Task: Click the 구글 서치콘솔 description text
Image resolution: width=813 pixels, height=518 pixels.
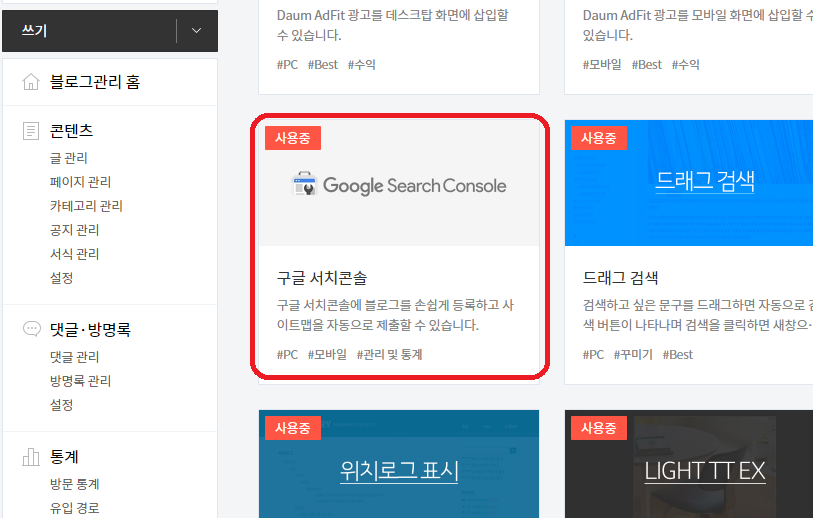Action: click(395, 315)
